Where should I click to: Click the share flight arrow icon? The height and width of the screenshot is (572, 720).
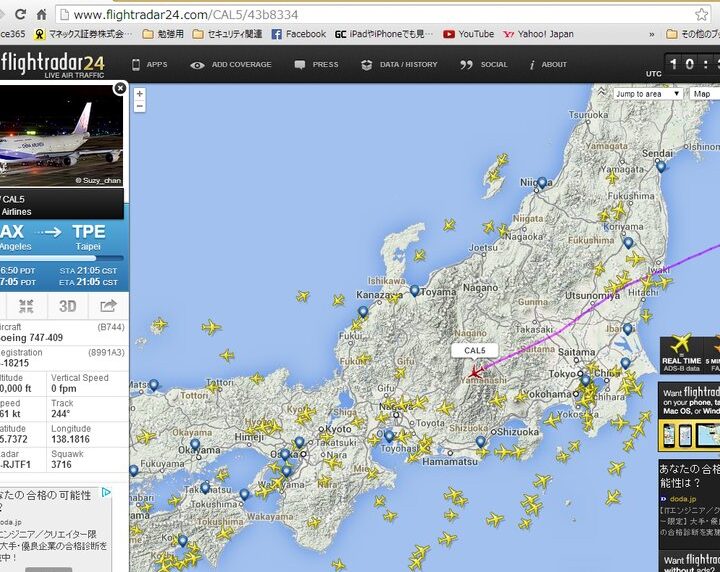point(108,306)
